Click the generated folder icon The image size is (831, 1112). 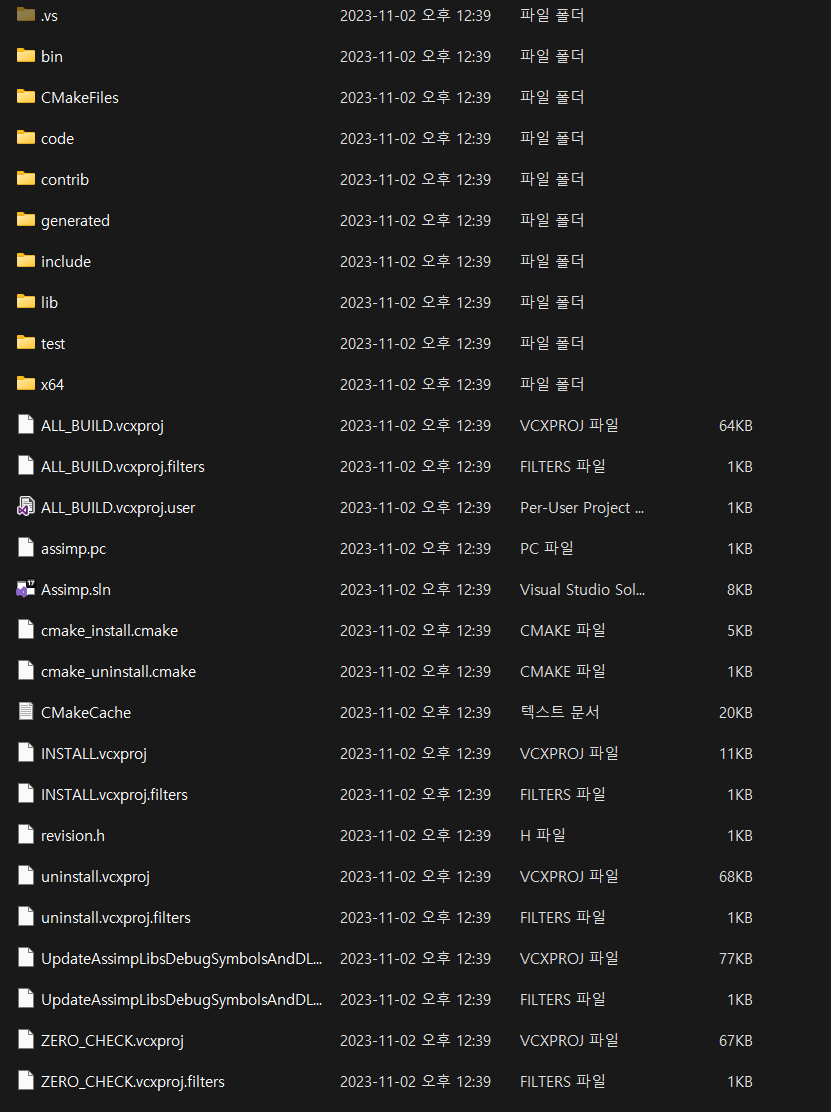coord(26,220)
